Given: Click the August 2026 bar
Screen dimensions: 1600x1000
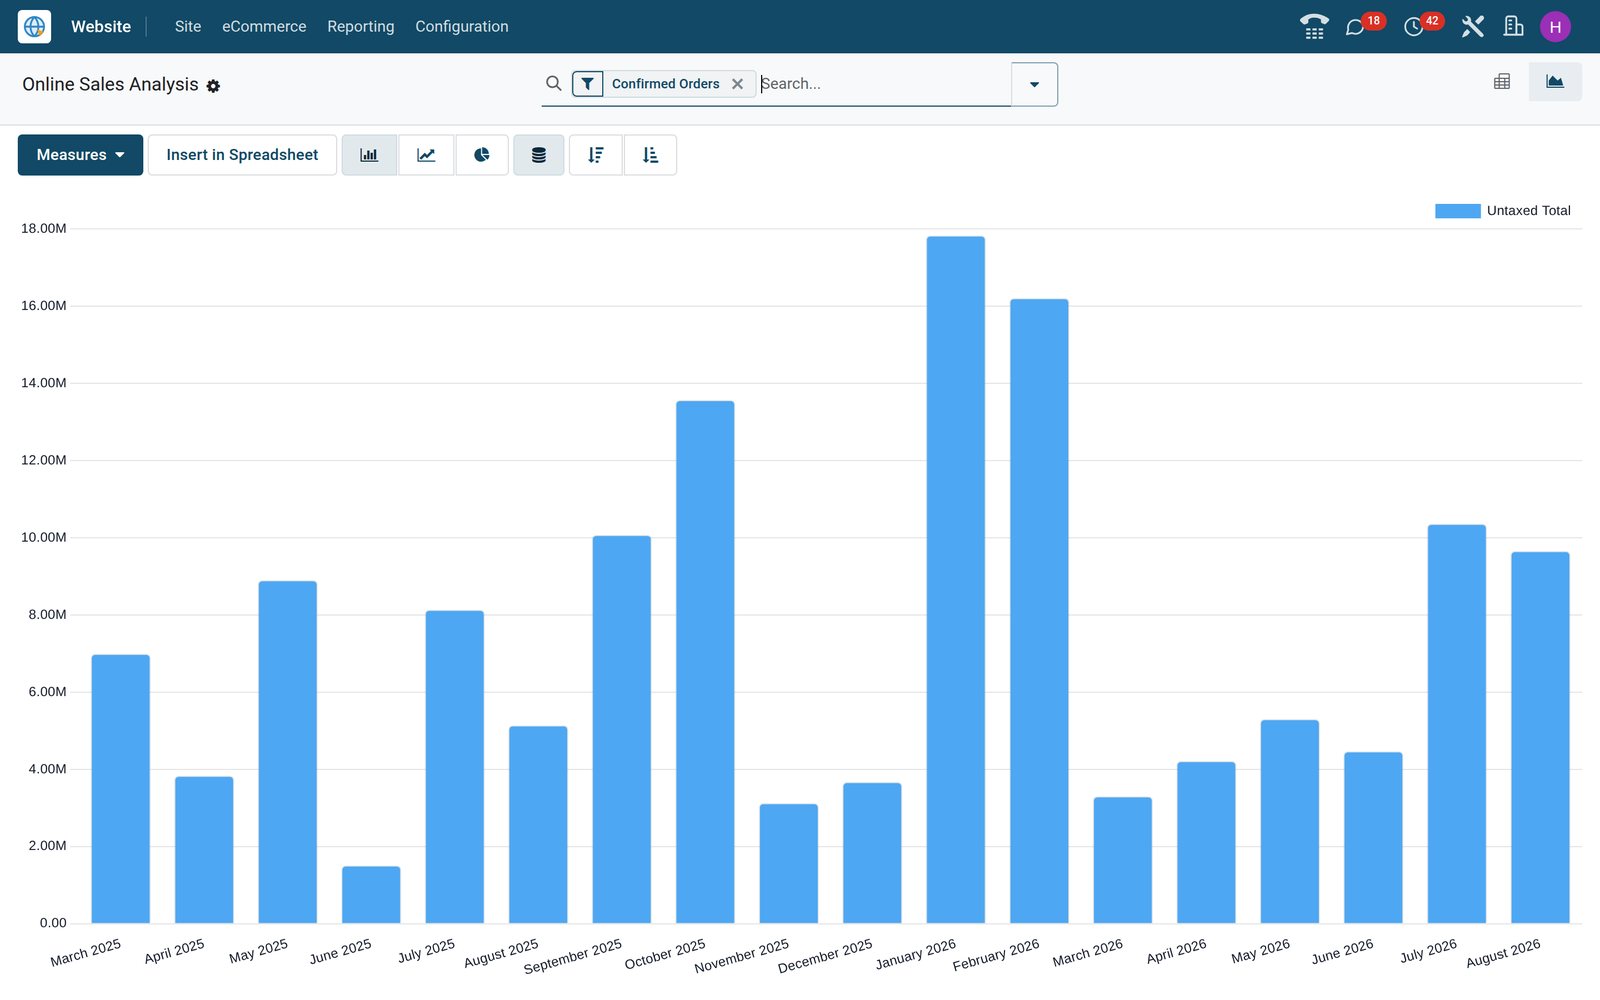Looking at the screenshot, I should [x=1540, y=738].
